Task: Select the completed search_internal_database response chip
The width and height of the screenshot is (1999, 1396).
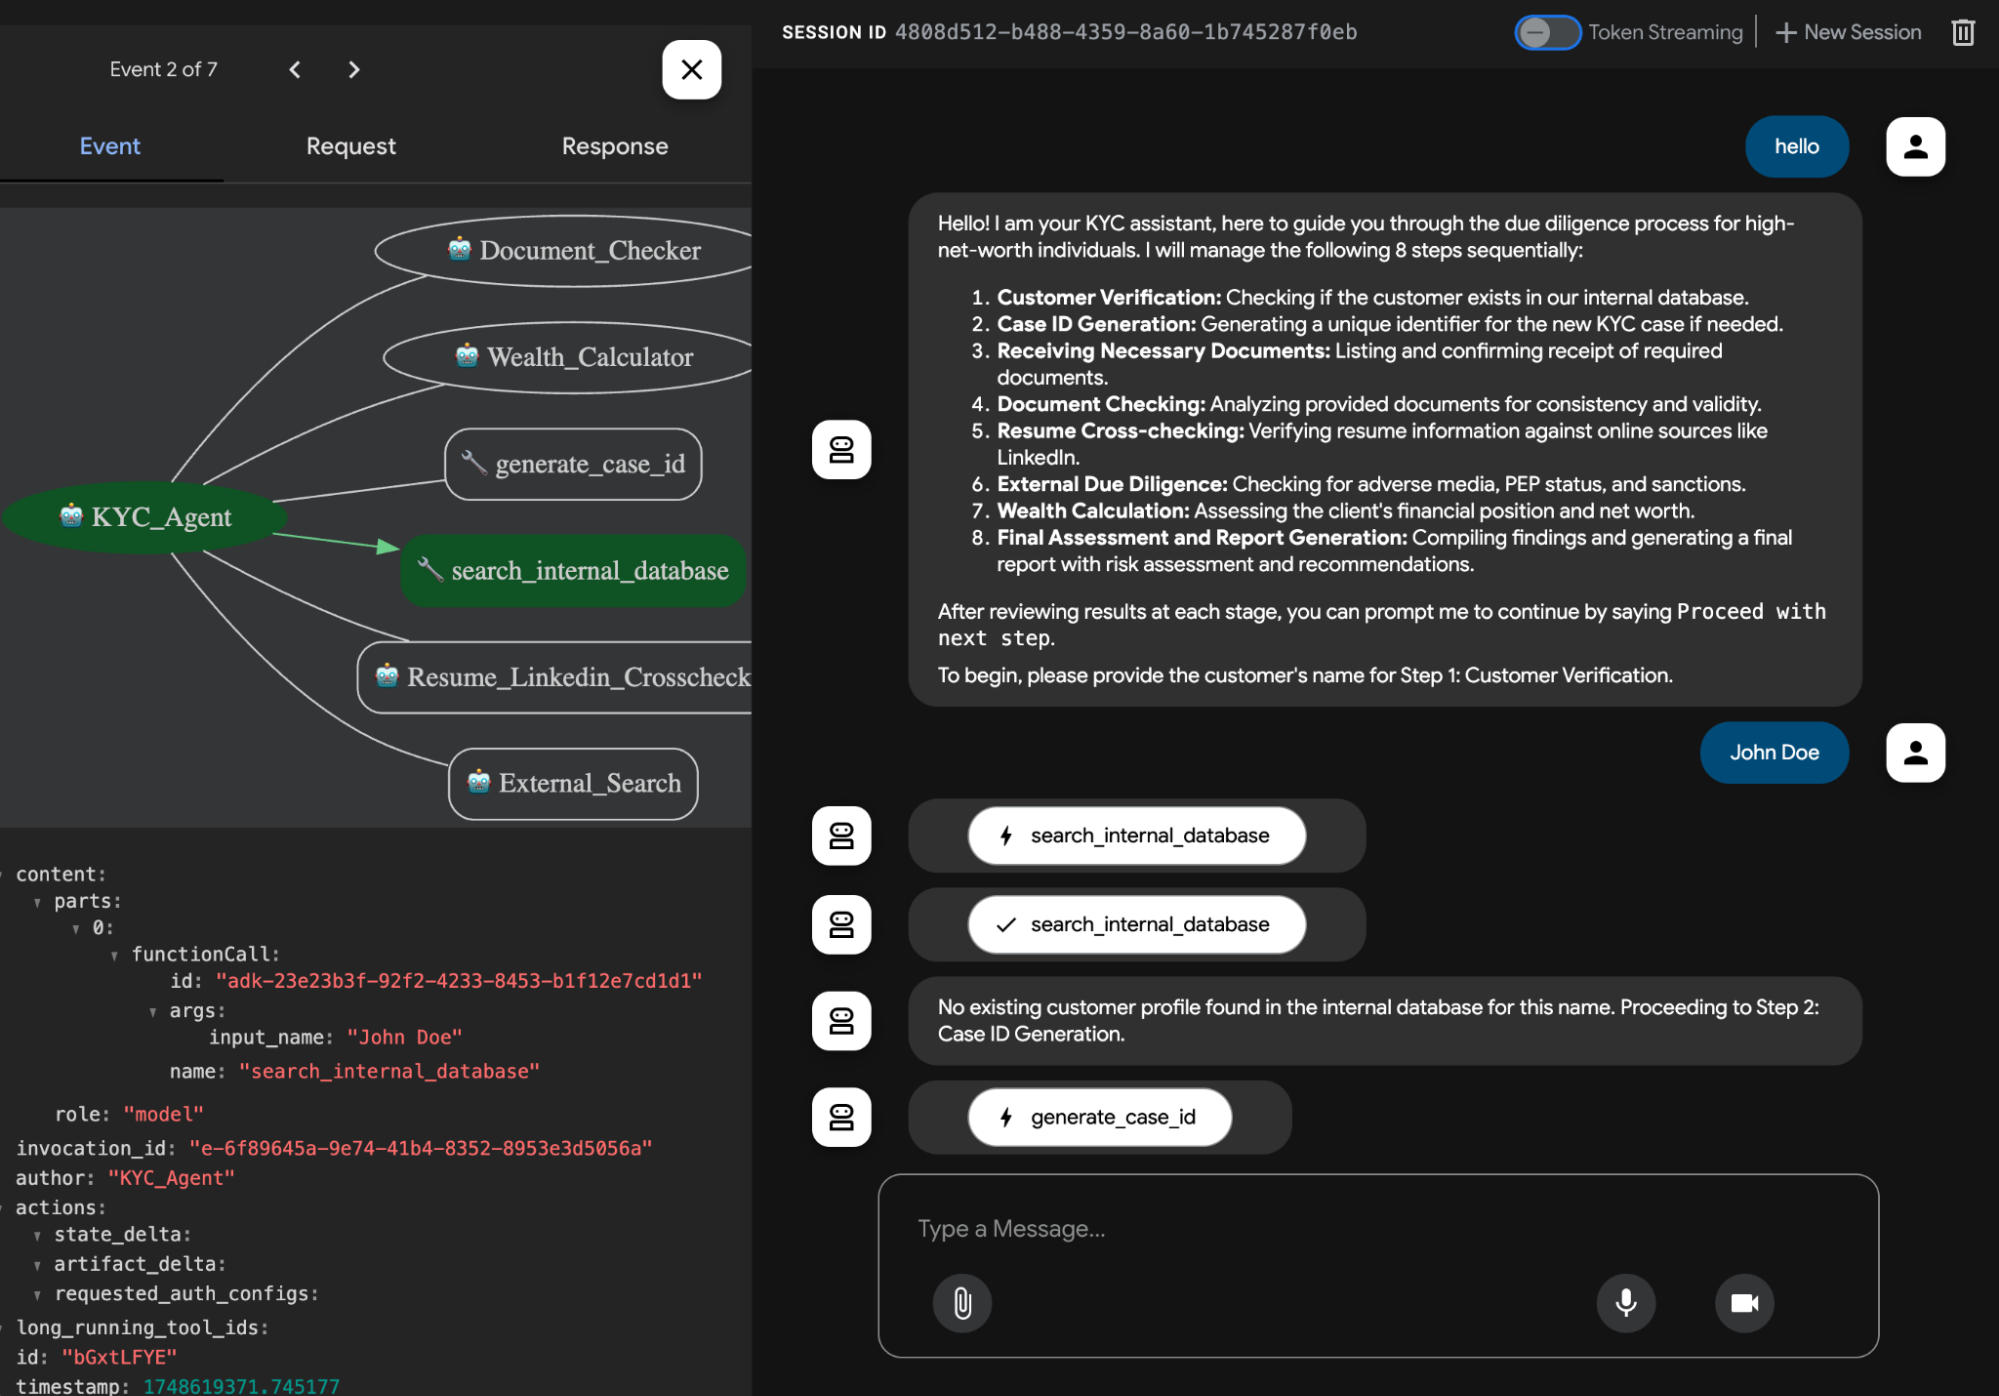Action: [1135, 924]
